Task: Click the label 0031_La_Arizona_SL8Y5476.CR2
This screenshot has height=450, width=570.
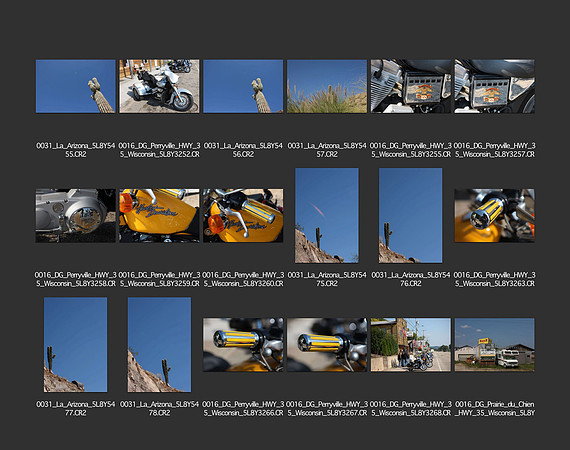Action: [411, 279]
